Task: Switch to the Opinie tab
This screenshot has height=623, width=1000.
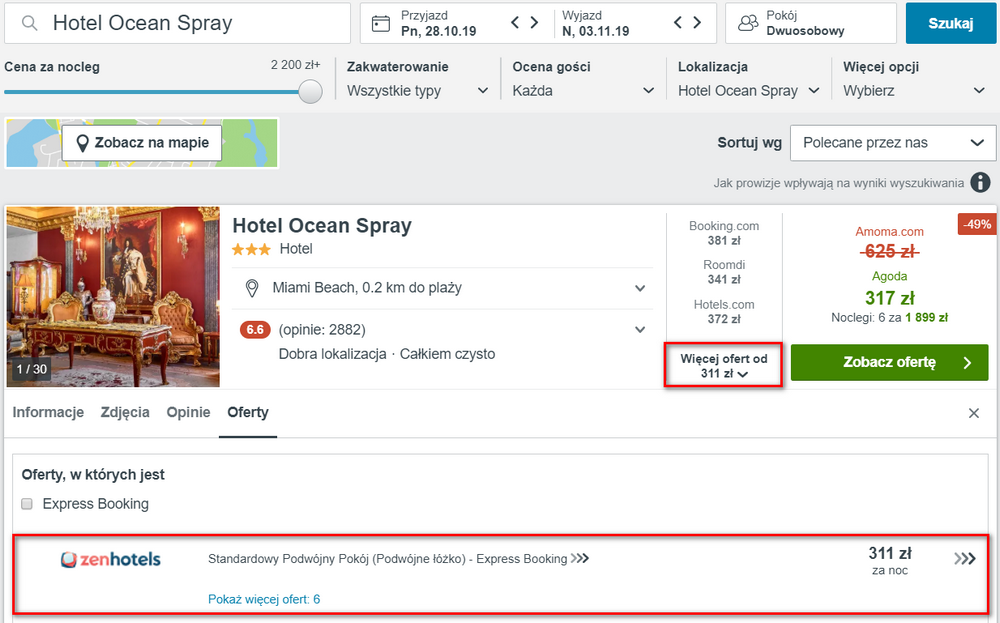Action: (x=188, y=413)
